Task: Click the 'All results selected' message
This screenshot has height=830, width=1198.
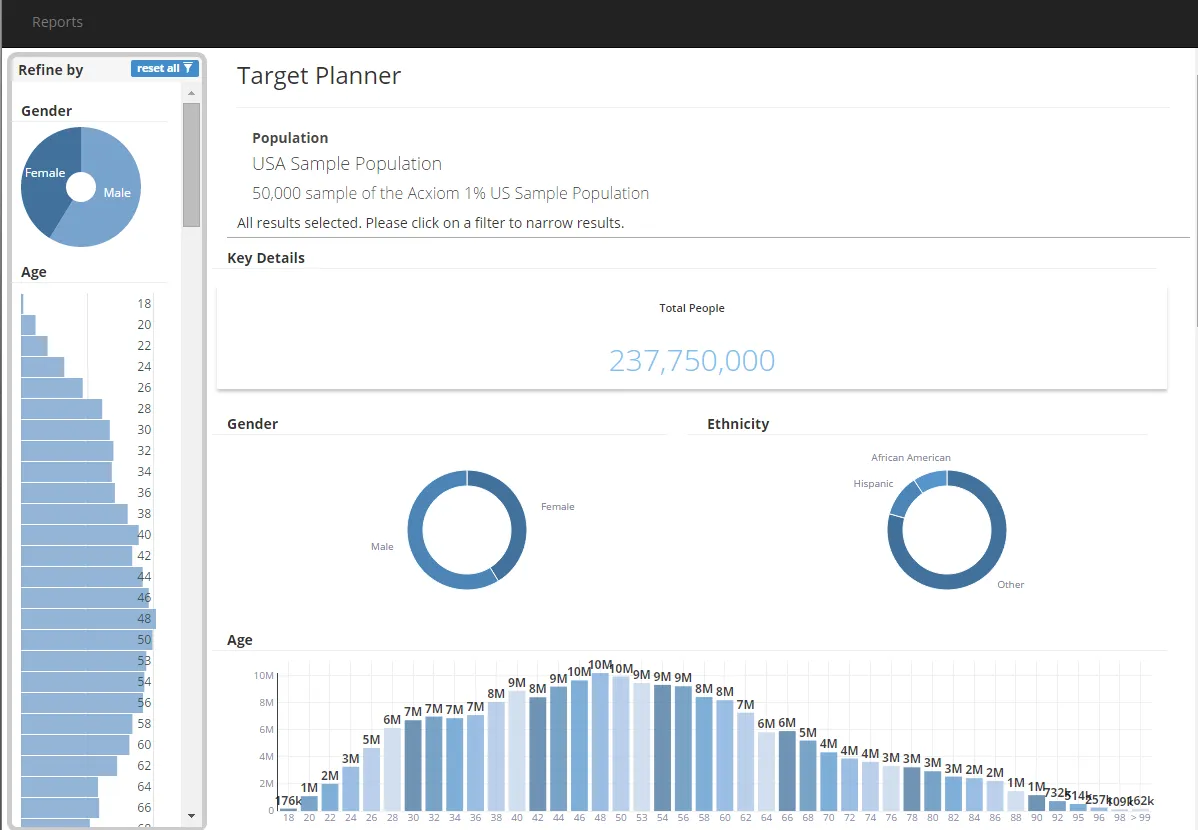Action: pos(430,223)
